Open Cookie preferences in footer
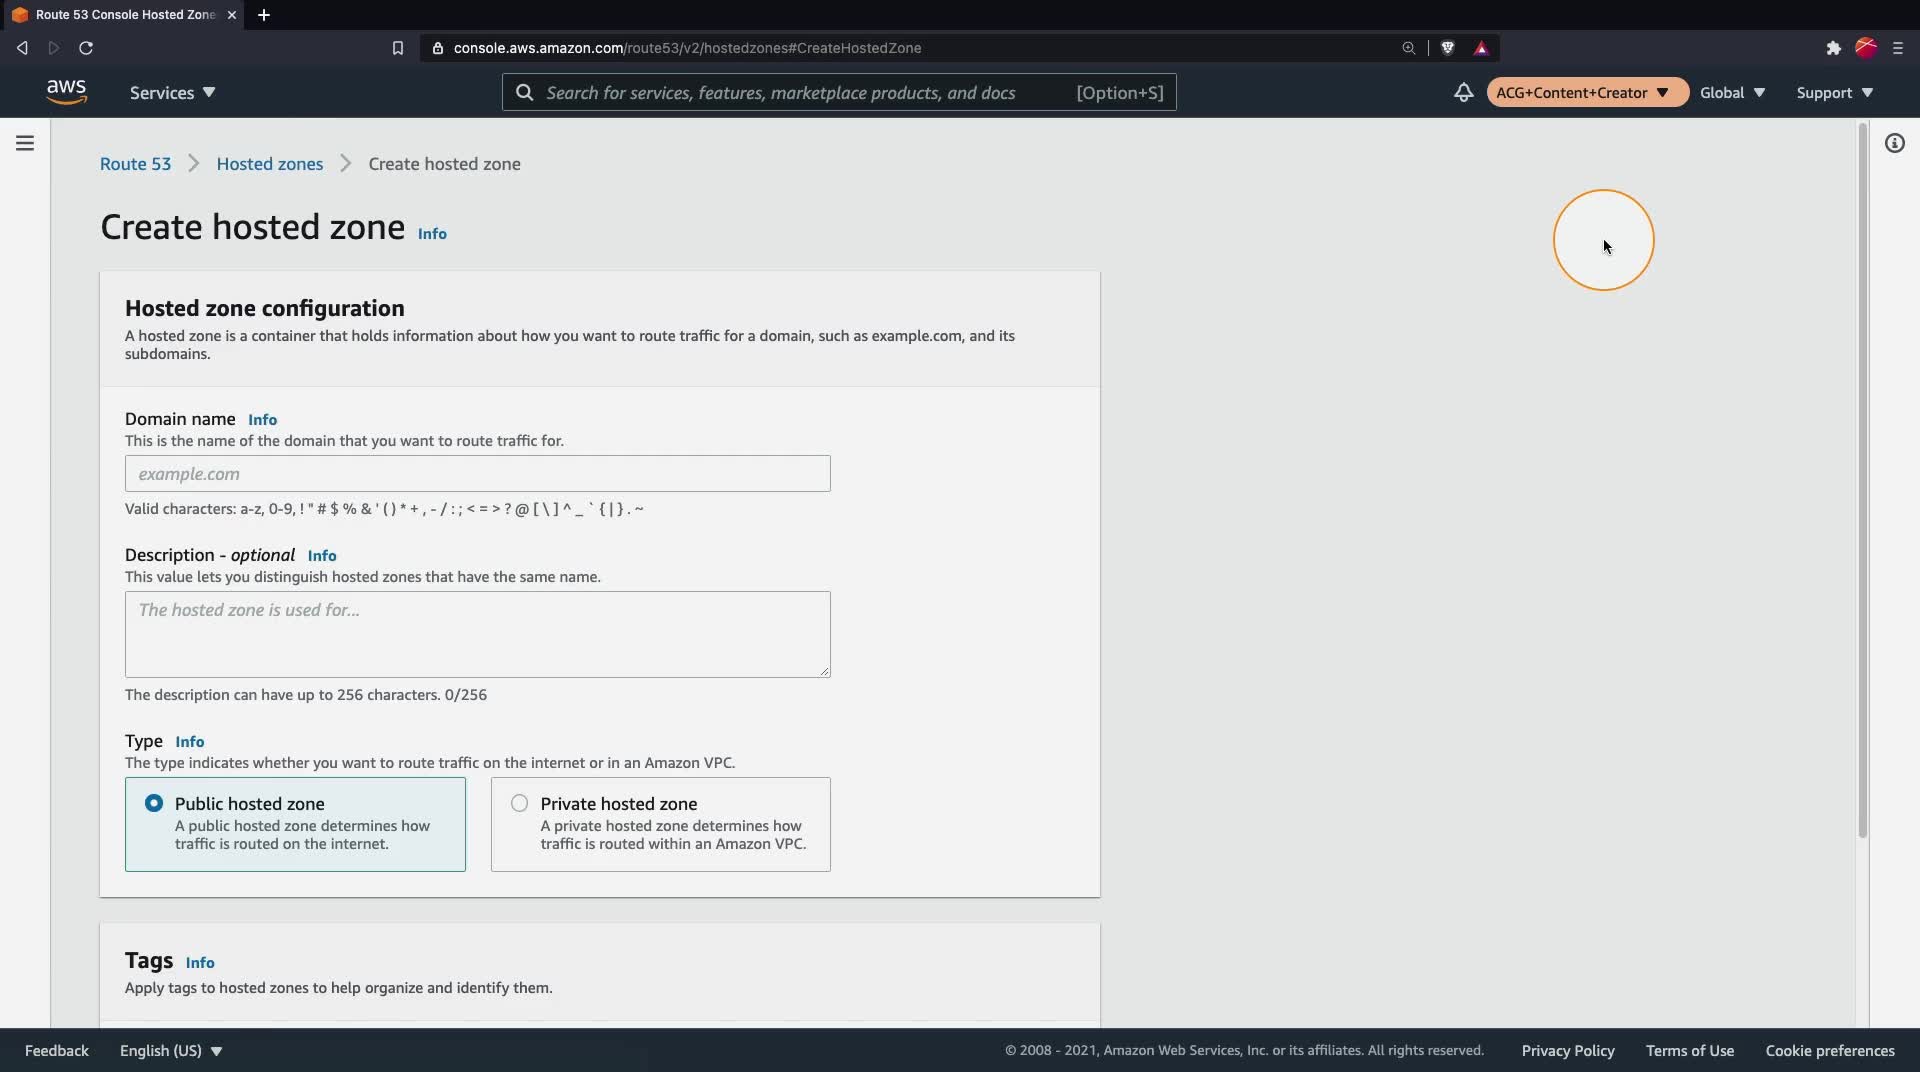 pos(1830,1050)
